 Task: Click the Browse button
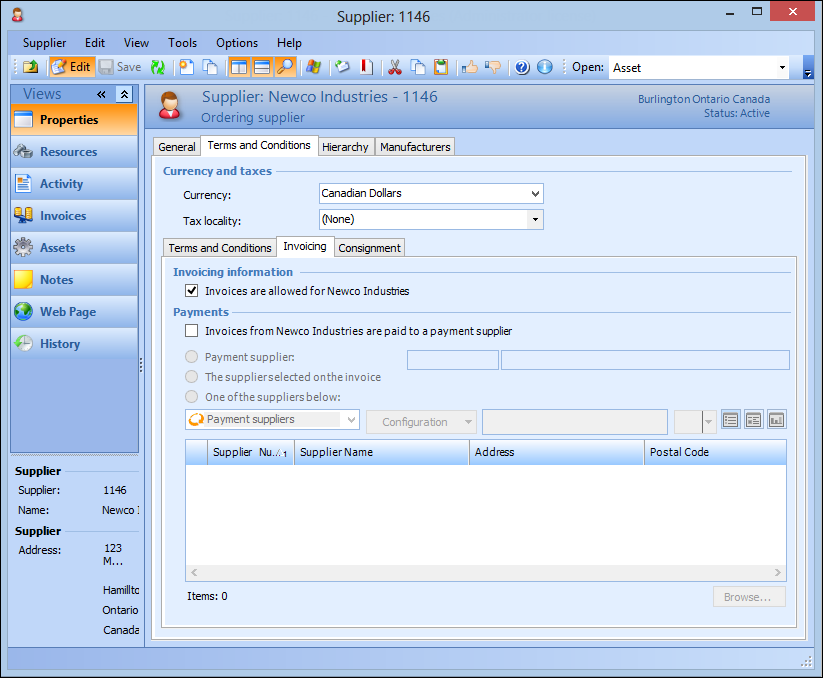pyautogui.click(x=748, y=597)
